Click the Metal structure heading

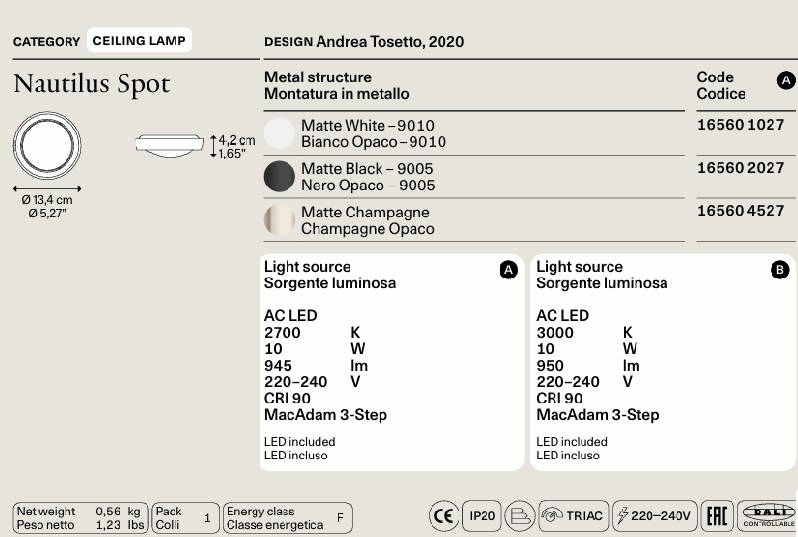[318, 77]
